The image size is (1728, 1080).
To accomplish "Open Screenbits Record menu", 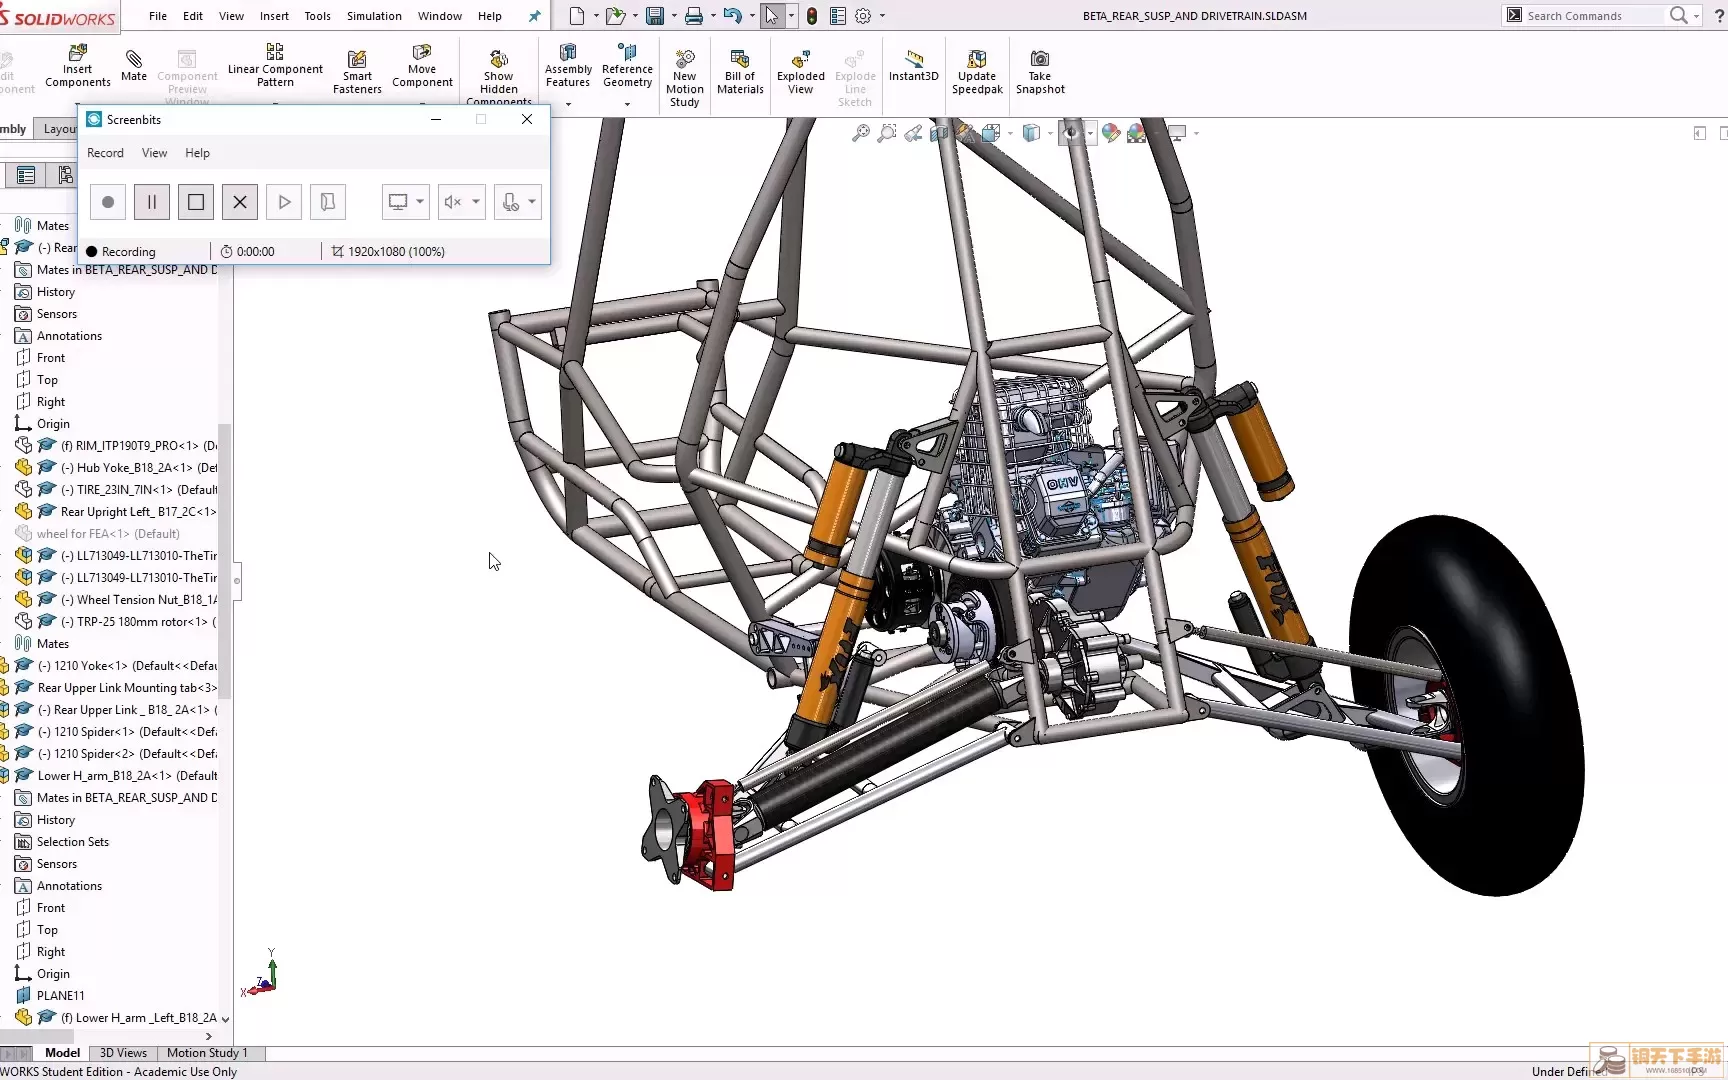I will coord(105,153).
